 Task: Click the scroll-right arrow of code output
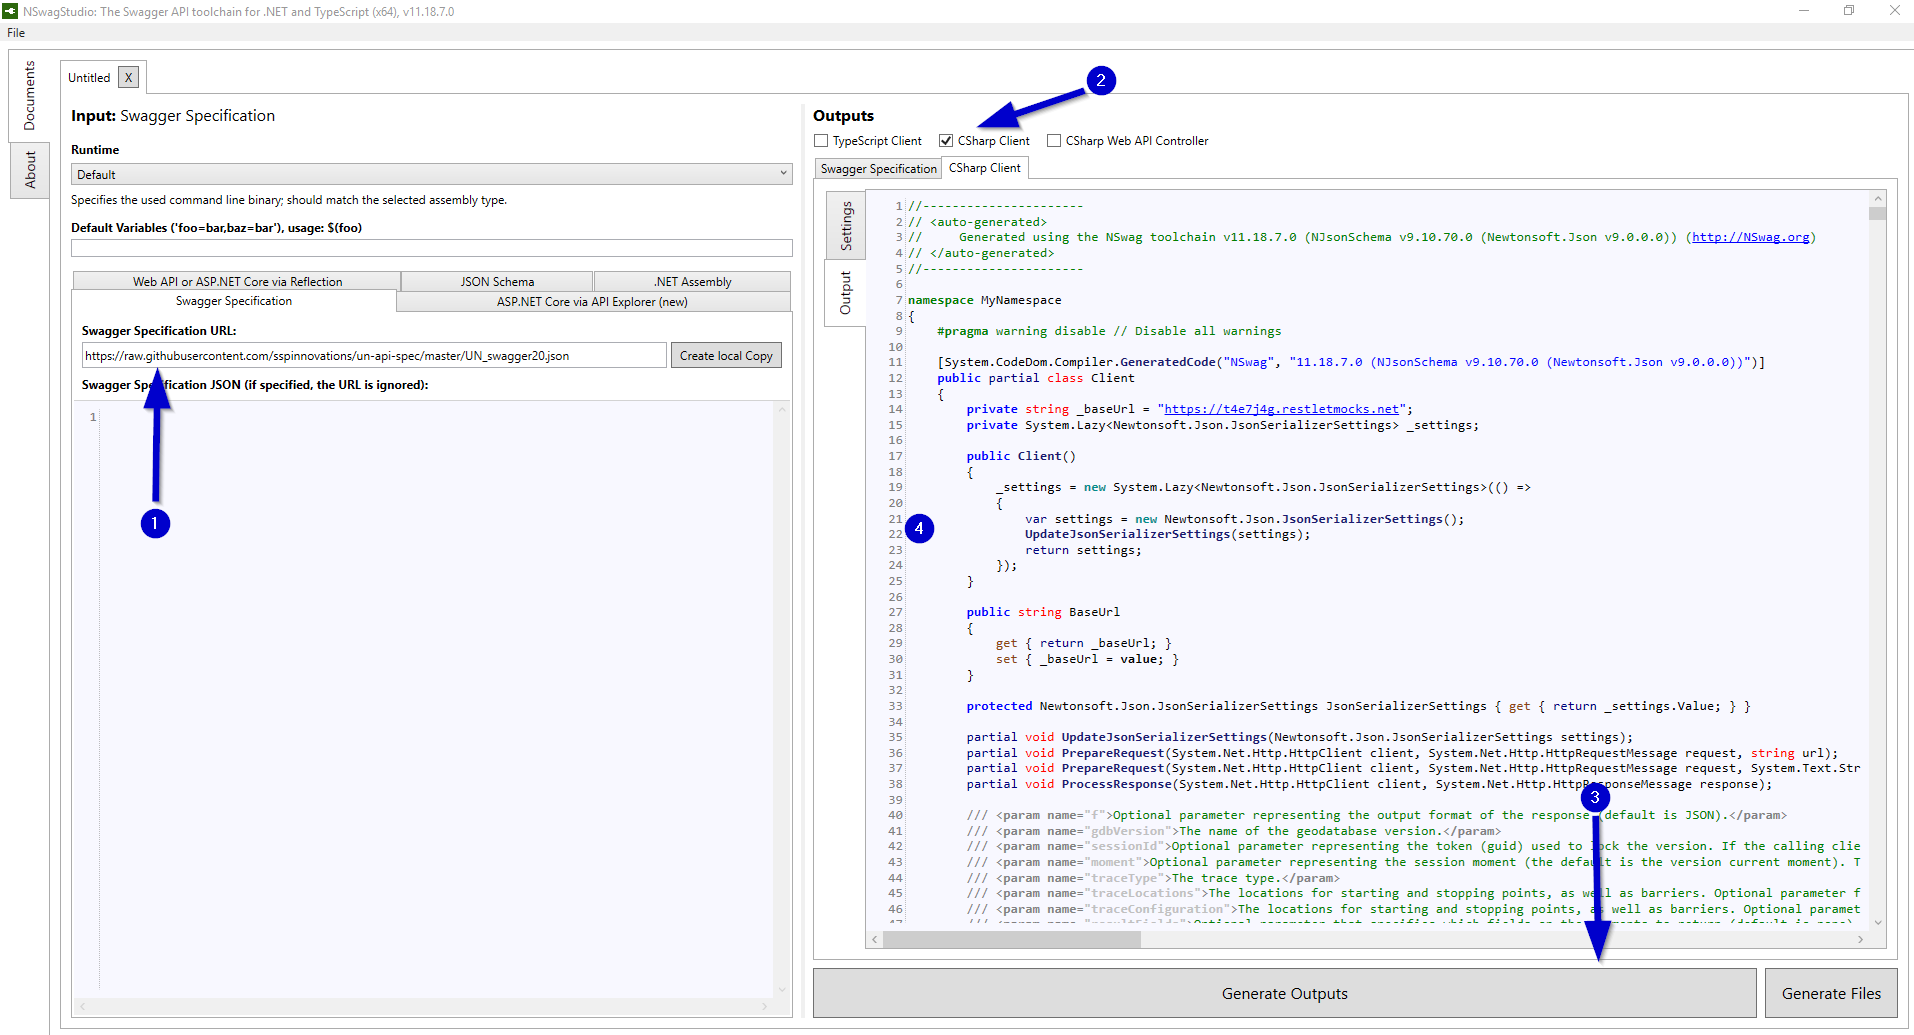pyautogui.click(x=1860, y=940)
